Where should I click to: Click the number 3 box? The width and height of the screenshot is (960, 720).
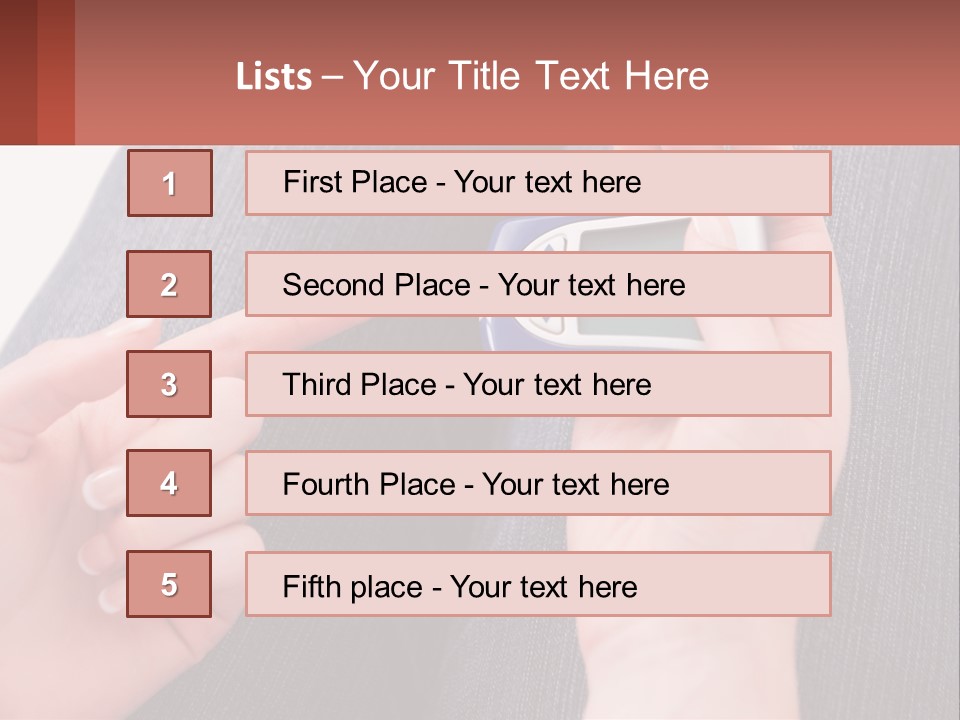coord(169,384)
